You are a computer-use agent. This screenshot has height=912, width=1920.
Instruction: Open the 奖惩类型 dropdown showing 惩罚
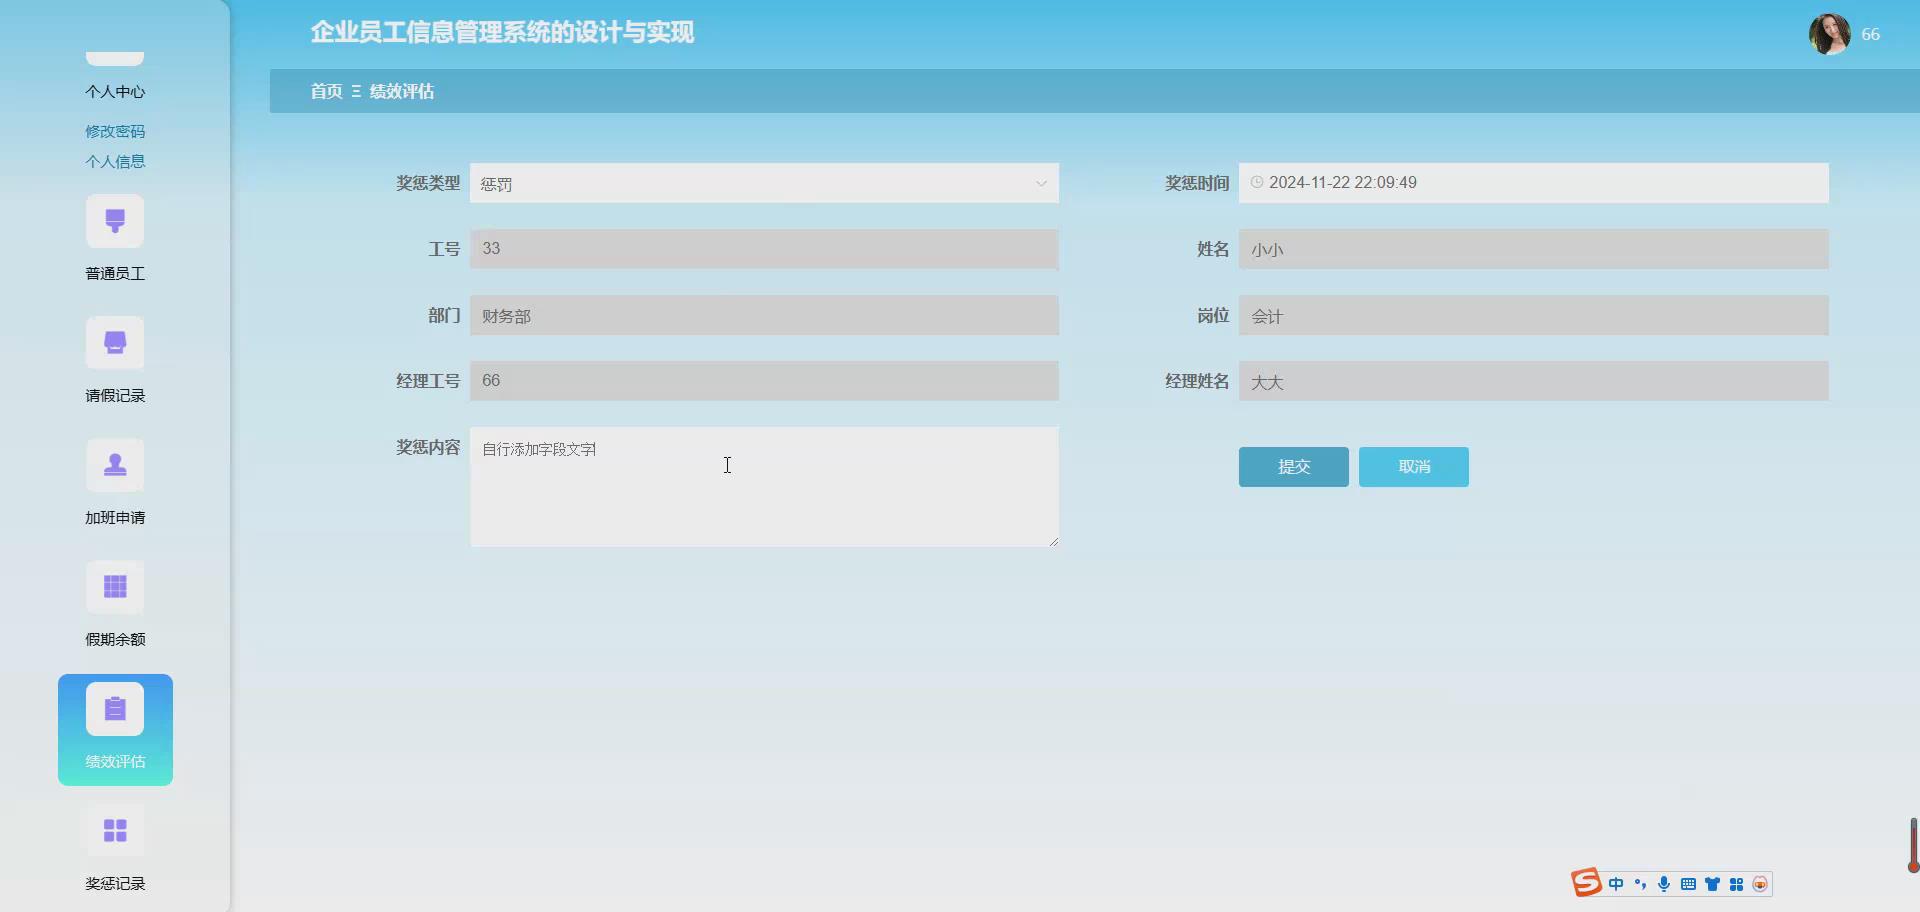click(x=764, y=183)
